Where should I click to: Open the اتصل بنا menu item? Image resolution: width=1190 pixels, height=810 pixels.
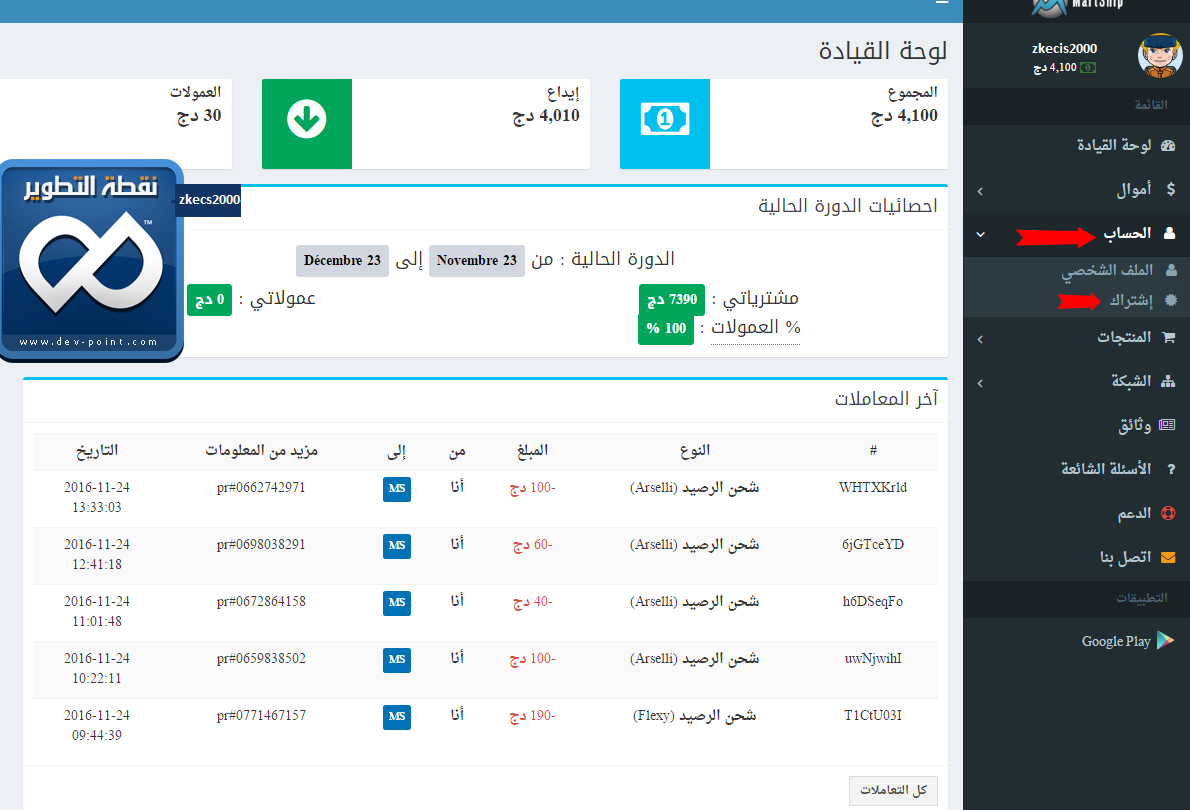coord(1077,557)
